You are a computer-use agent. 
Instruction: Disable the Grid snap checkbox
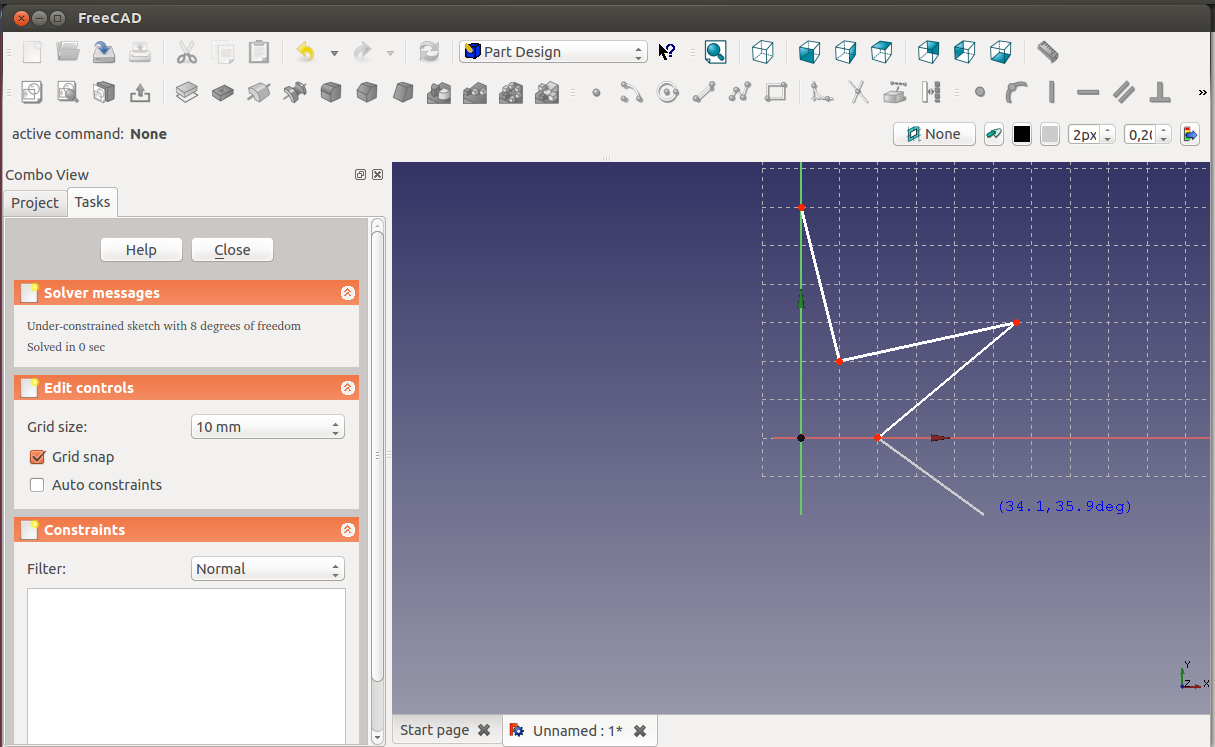pyautogui.click(x=38, y=457)
